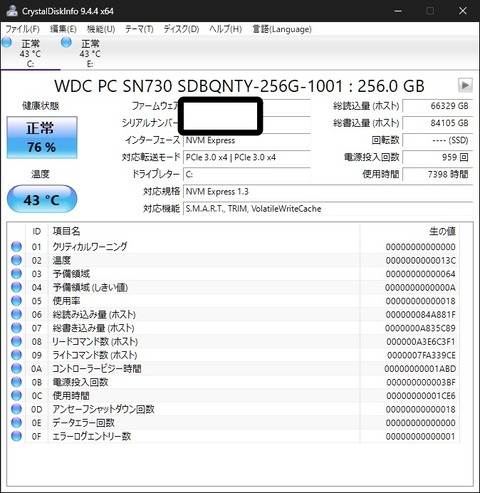Select the 総書き込み量 (ホスト) attribute row
Screen dimensions: 480x493
point(233,328)
